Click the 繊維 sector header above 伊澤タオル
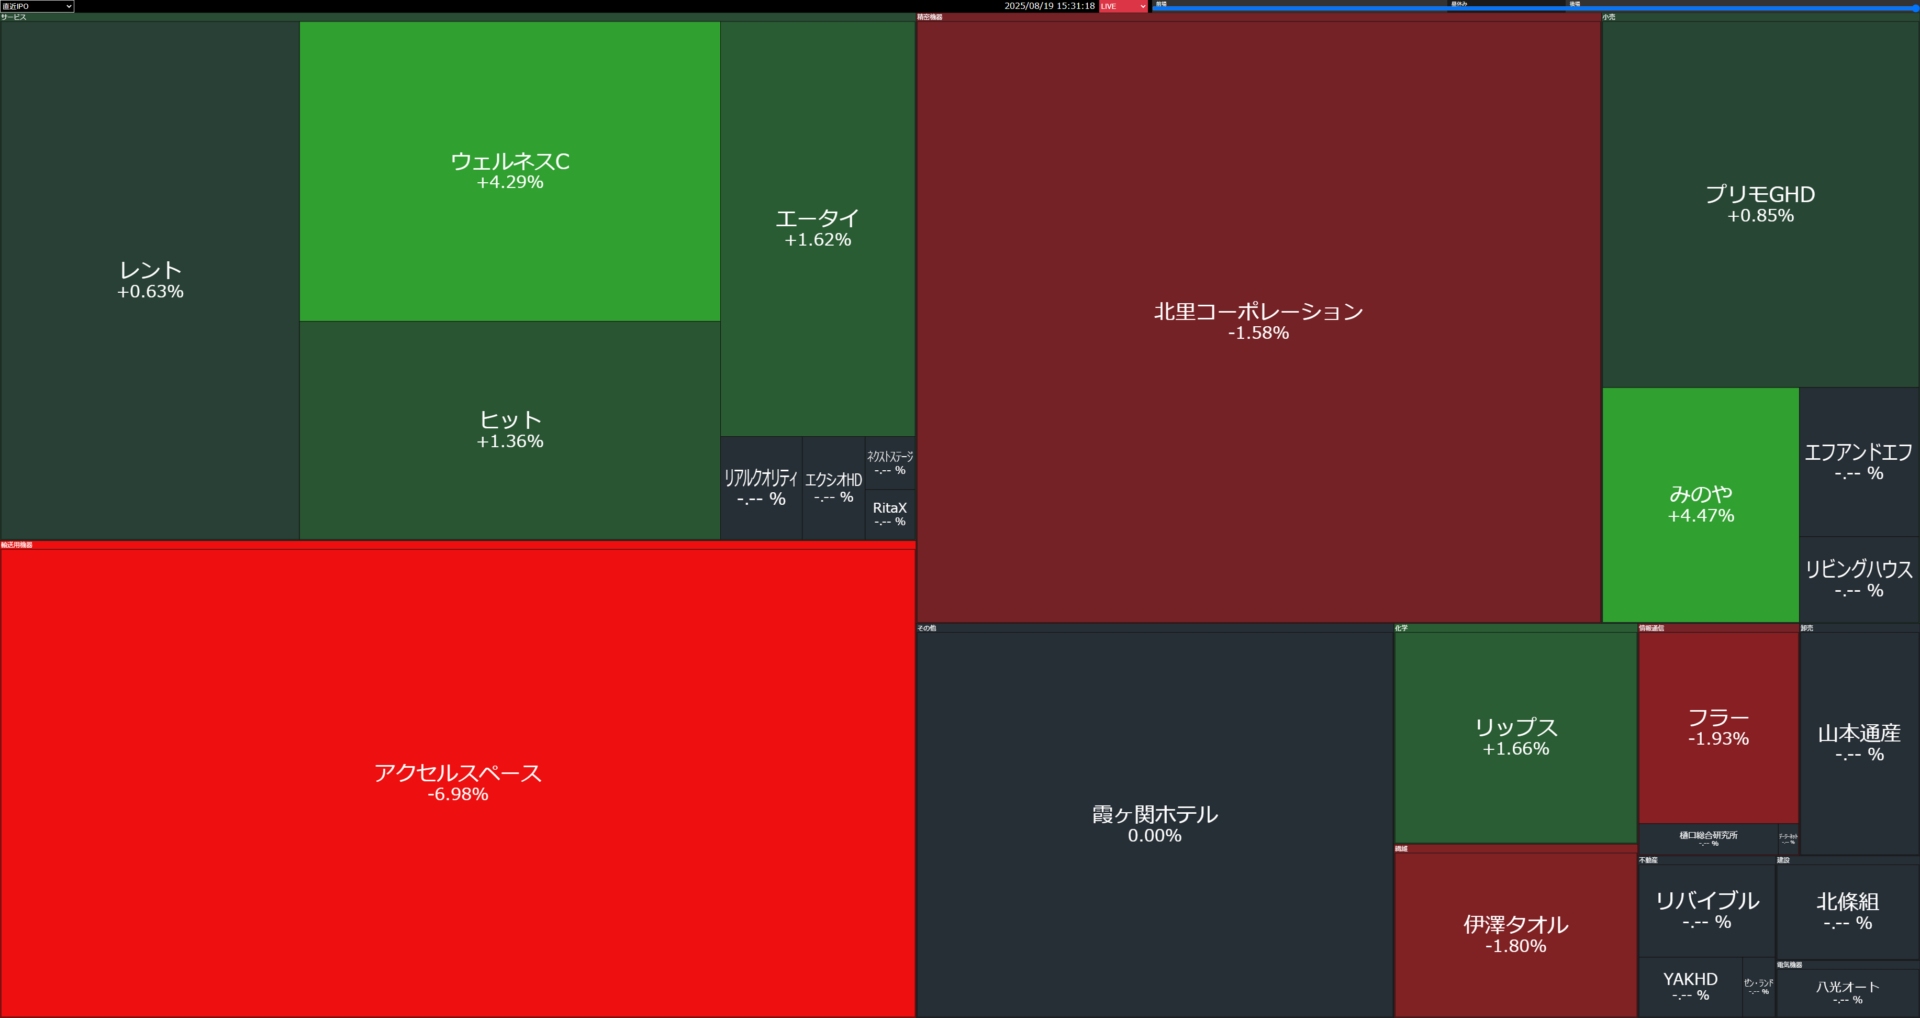This screenshot has width=1920, height=1018. tap(1401, 849)
